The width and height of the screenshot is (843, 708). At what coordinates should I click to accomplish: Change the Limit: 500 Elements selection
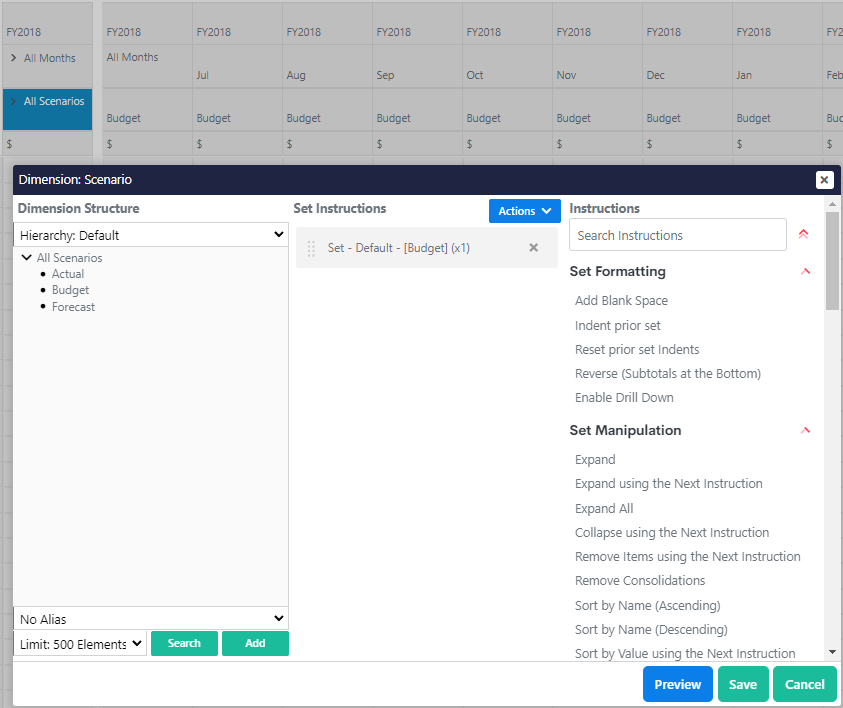click(79, 644)
